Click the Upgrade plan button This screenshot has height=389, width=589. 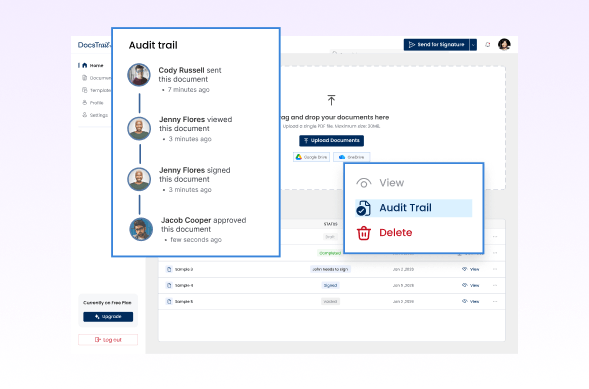[x=108, y=317]
